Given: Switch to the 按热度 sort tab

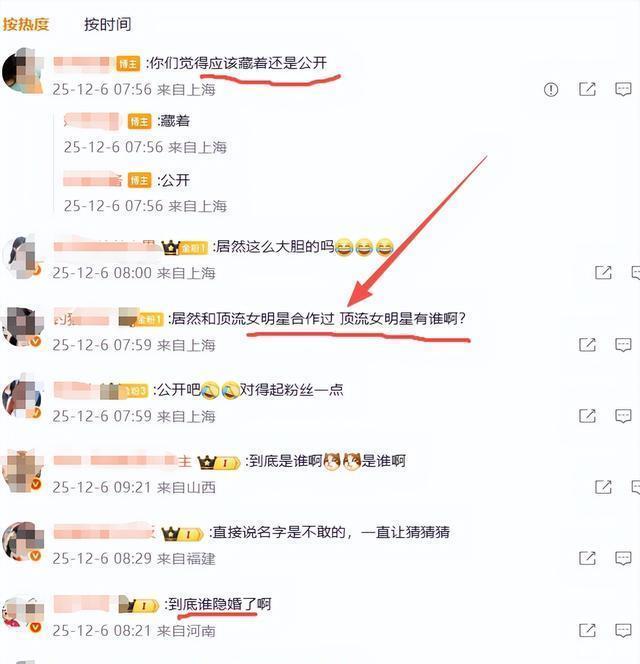Looking at the screenshot, I should tap(26, 24).
